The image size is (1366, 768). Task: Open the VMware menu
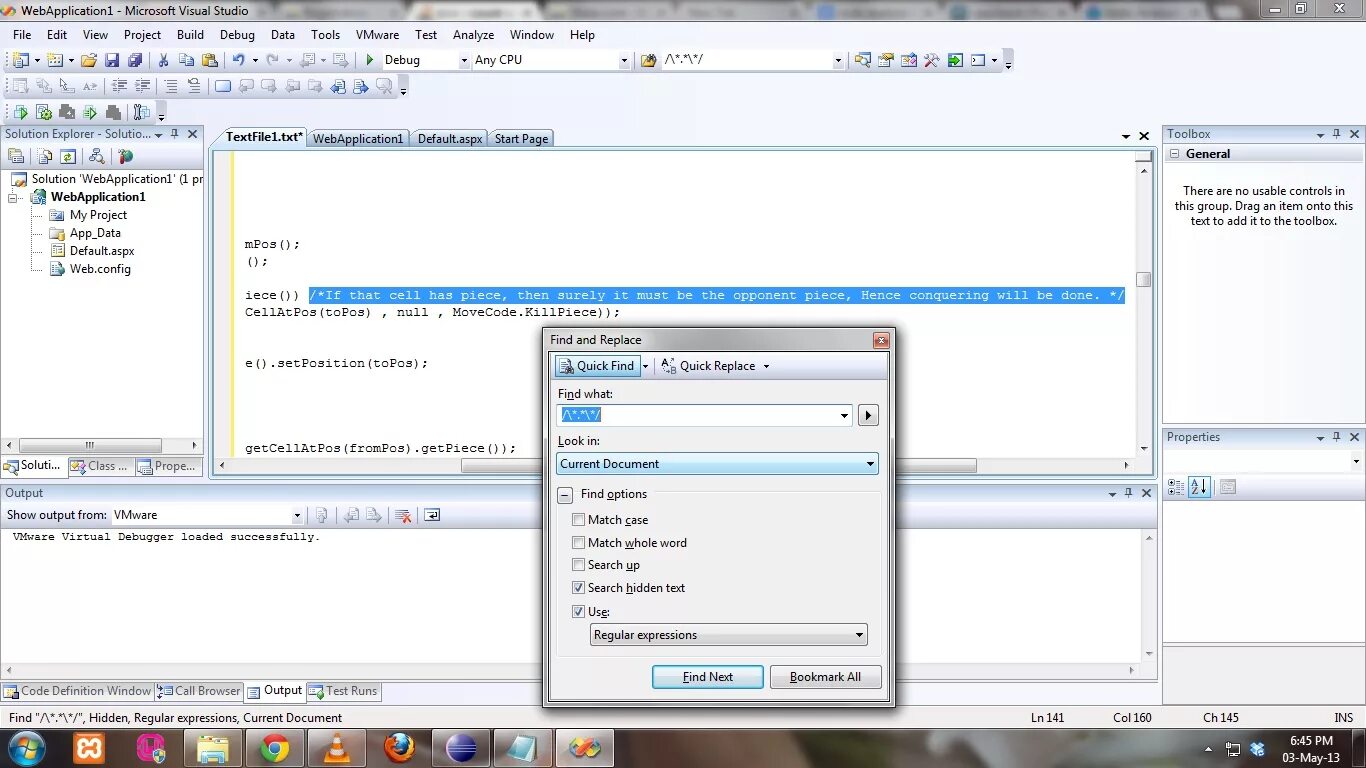377,34
